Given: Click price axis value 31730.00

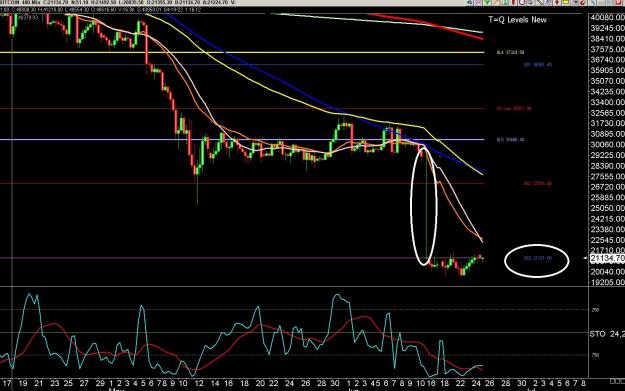Looking at the screenshot, I should tap(607, 124).
